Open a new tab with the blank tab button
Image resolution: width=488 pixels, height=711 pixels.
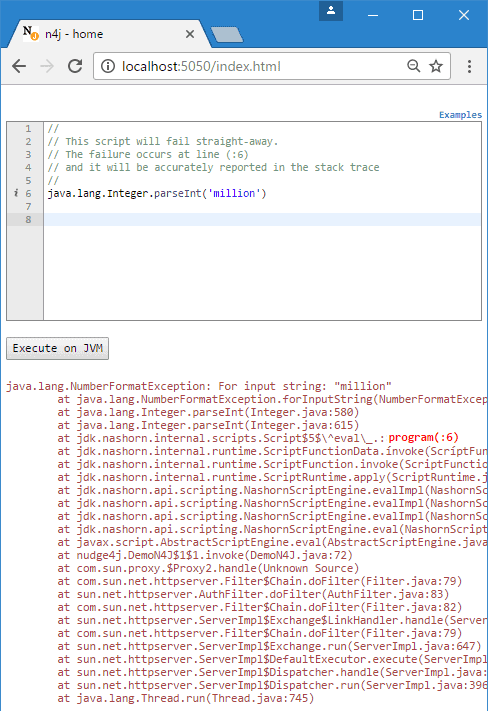[x=227, y=35]
